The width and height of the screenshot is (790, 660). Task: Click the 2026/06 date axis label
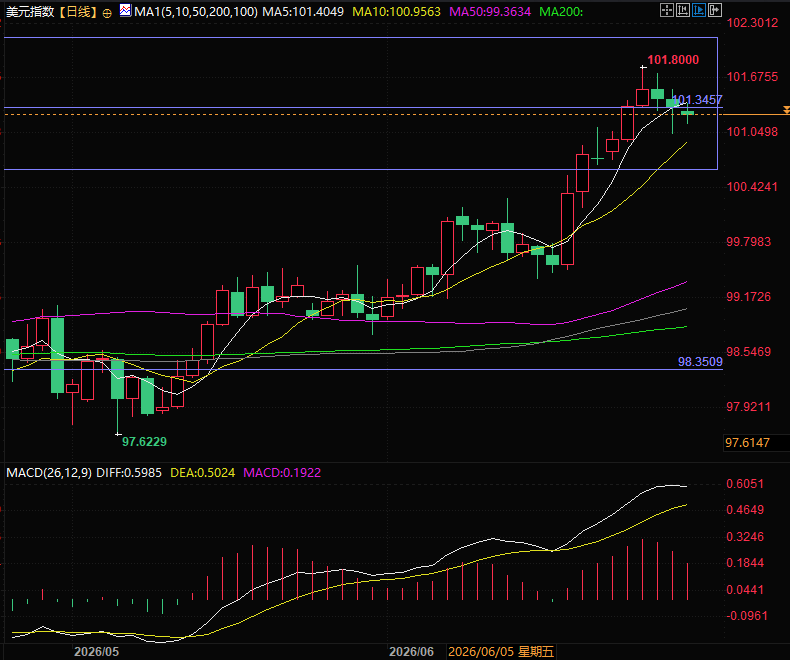[x=411, y=651]
